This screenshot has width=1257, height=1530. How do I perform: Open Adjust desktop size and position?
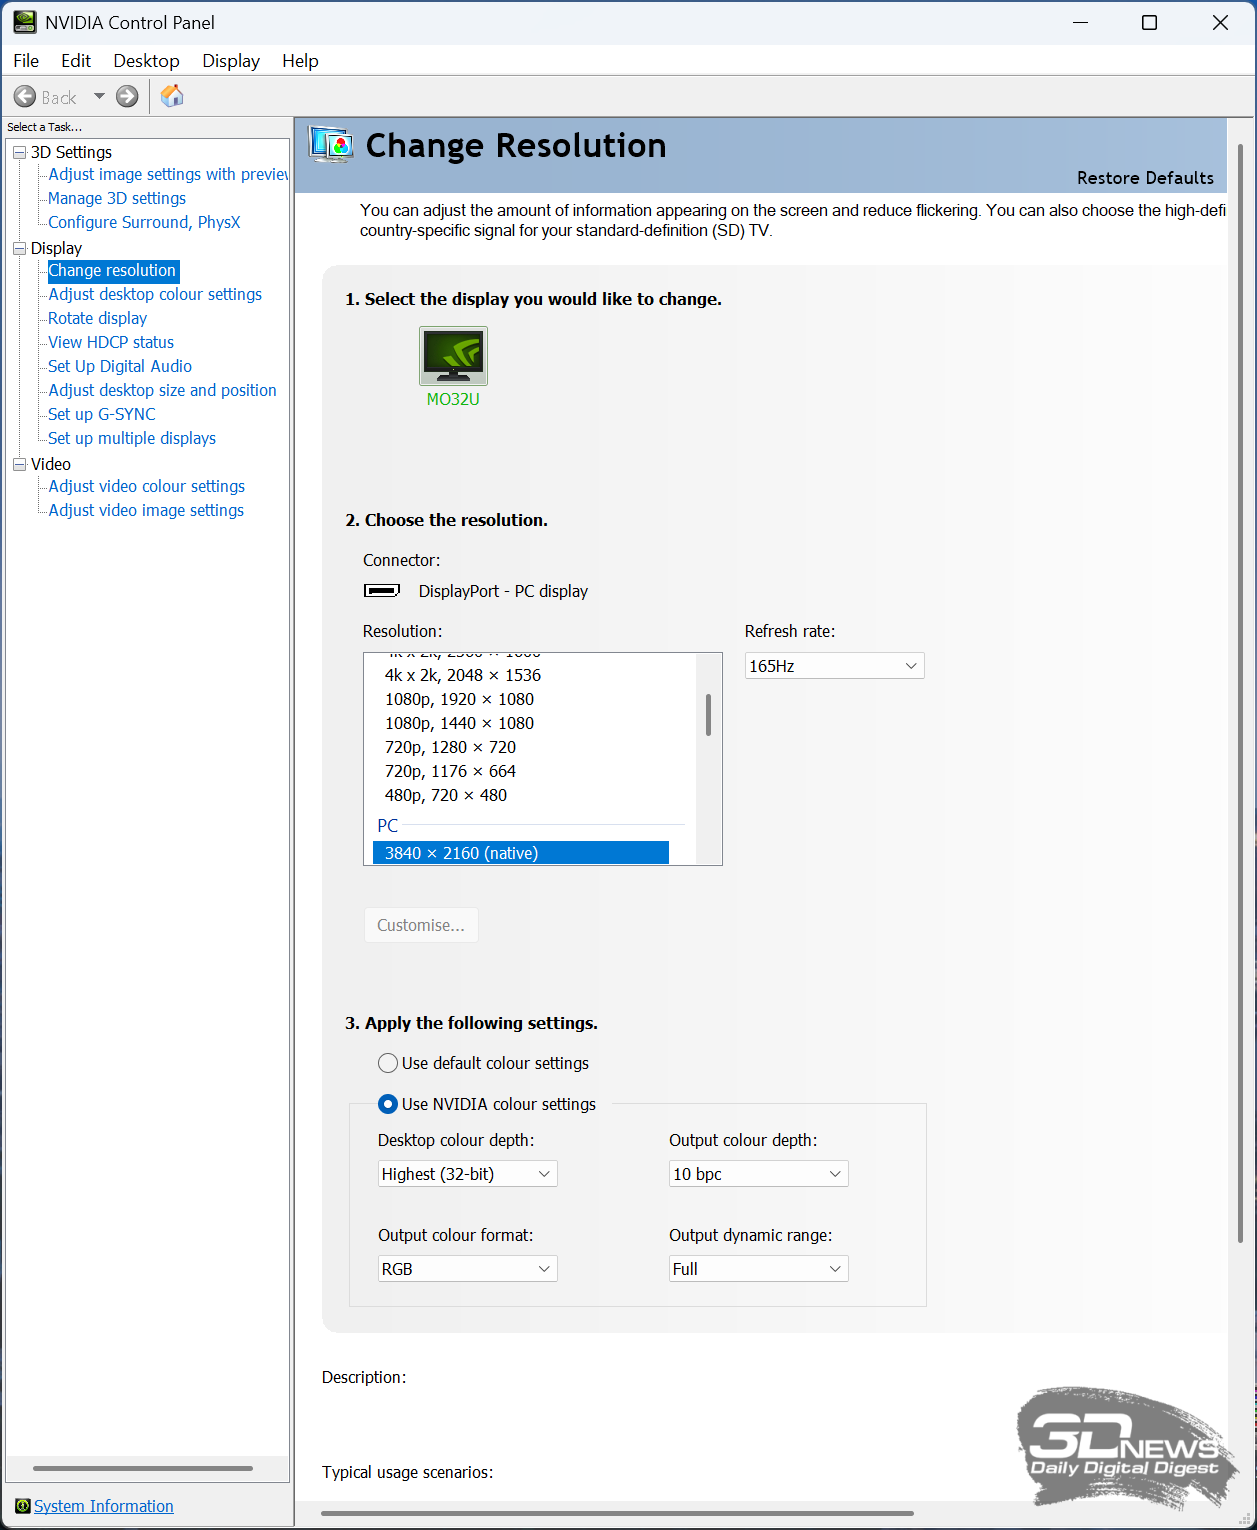tap(163, 390)
